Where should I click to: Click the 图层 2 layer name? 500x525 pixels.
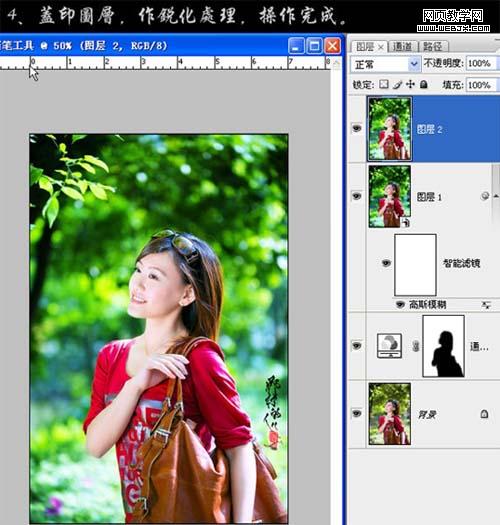click(x=430, y=129)
